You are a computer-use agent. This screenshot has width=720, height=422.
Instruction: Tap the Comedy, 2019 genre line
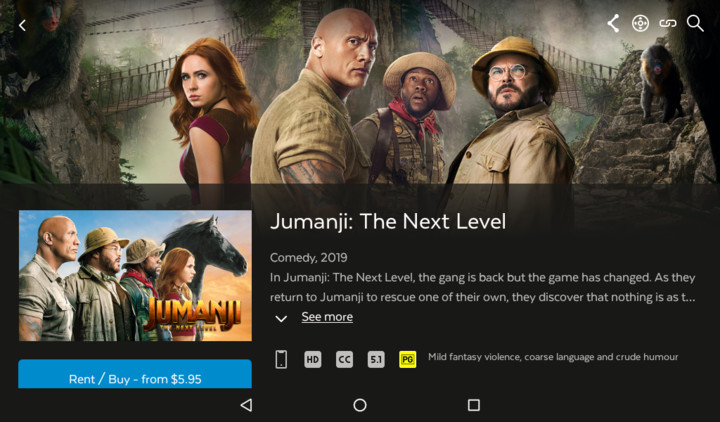309,258
